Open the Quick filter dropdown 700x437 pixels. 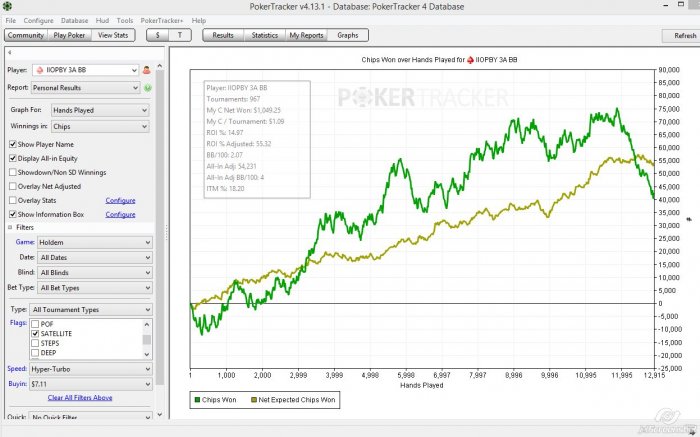pyautogui.click(x=91, y=416)
